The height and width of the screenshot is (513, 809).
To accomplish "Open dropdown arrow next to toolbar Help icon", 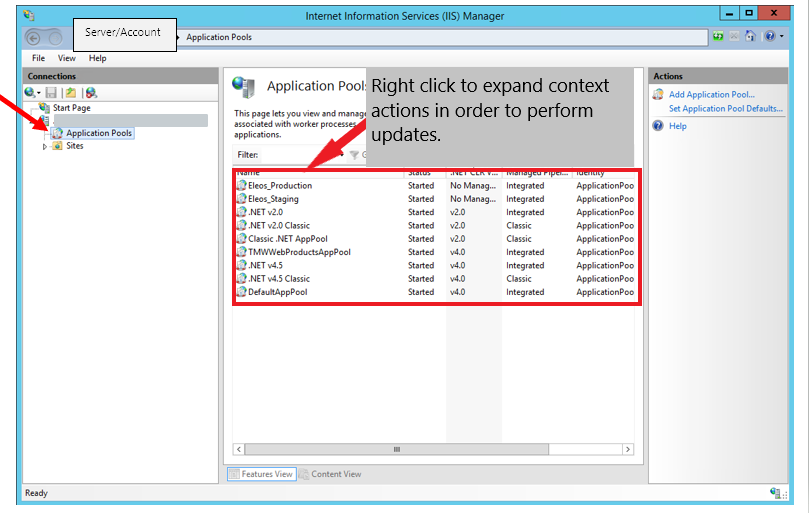I will pos(782,36).
